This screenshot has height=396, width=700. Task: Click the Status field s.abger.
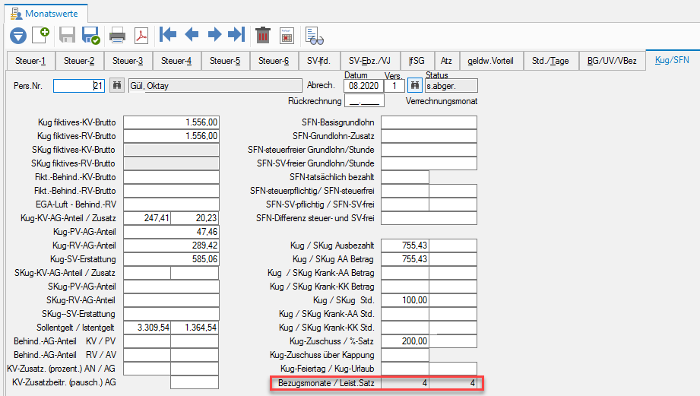(x=451, y=86)
